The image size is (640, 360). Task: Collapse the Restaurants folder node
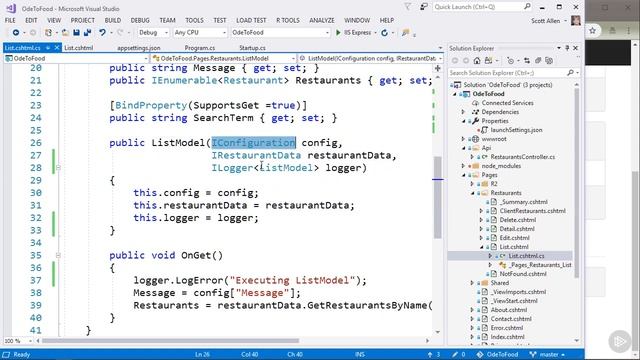click(473, 193)
